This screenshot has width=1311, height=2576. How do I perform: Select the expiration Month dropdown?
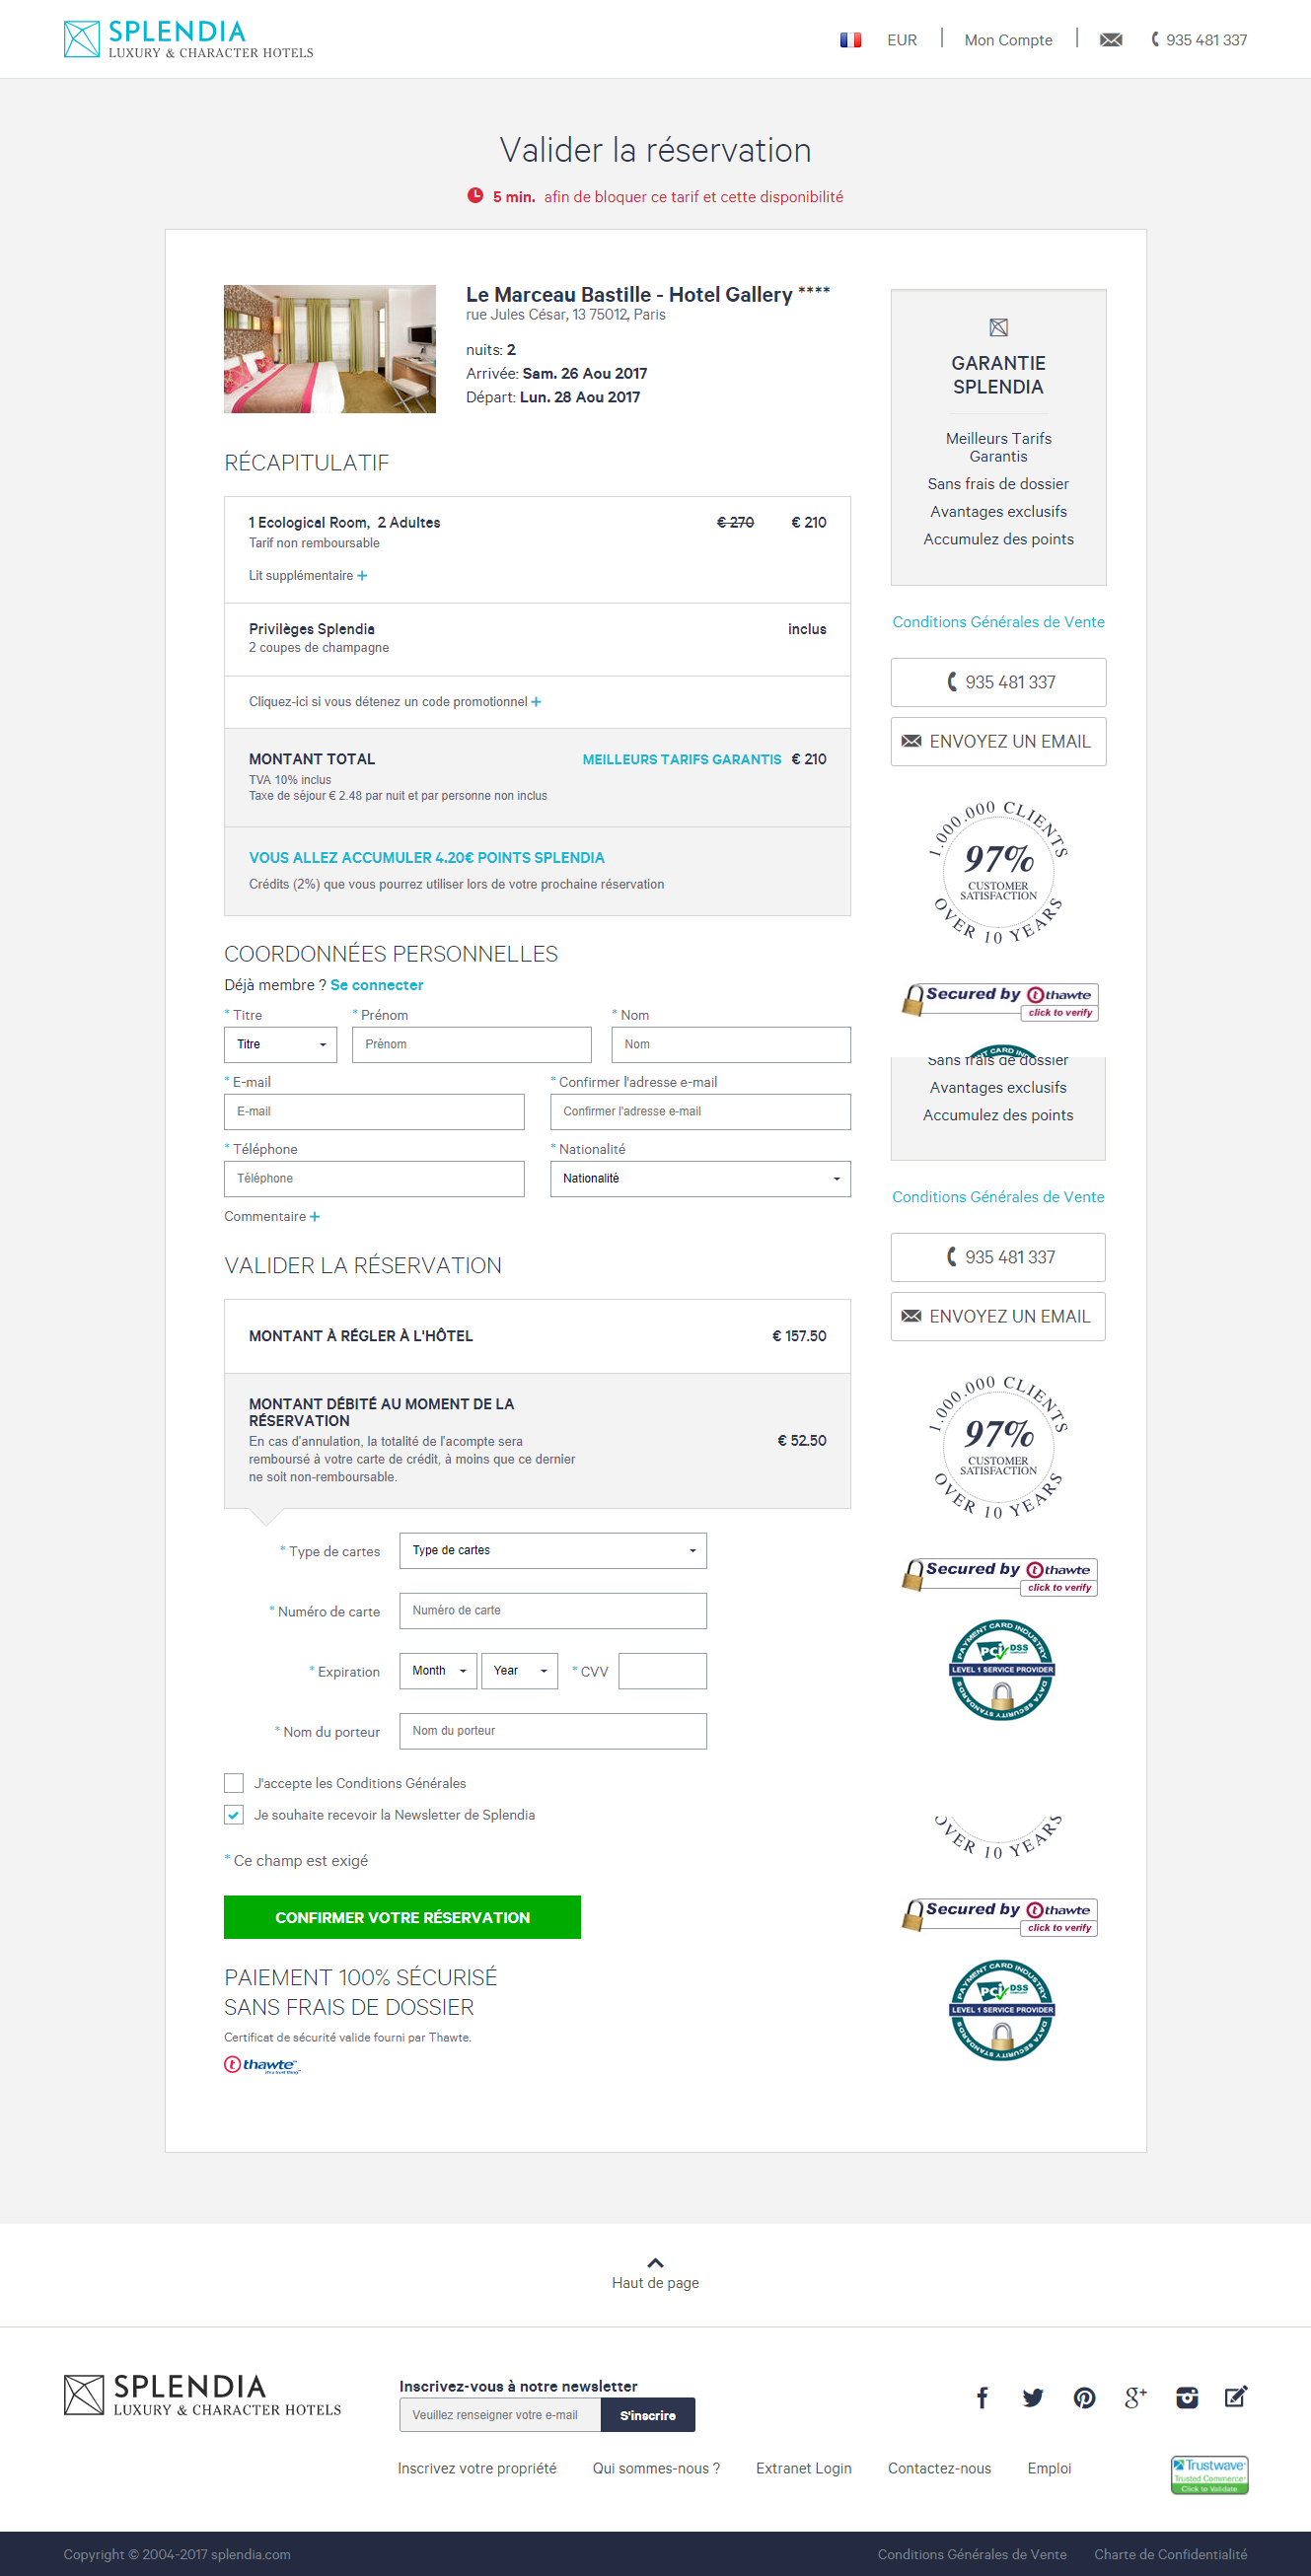click(438, 1670)
